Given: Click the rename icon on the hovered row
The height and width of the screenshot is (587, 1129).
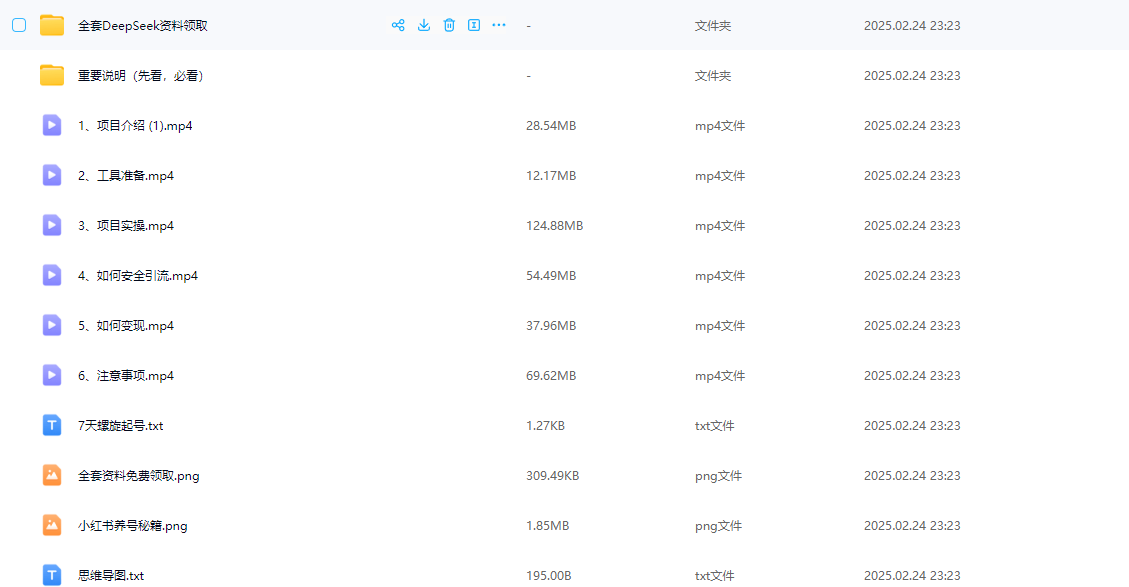Looking at the screenshot, I should pos(474,25).
